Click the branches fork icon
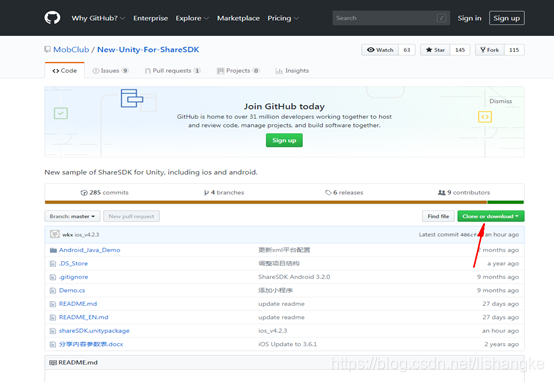This screenshot has width=554, height=382. 206,193
